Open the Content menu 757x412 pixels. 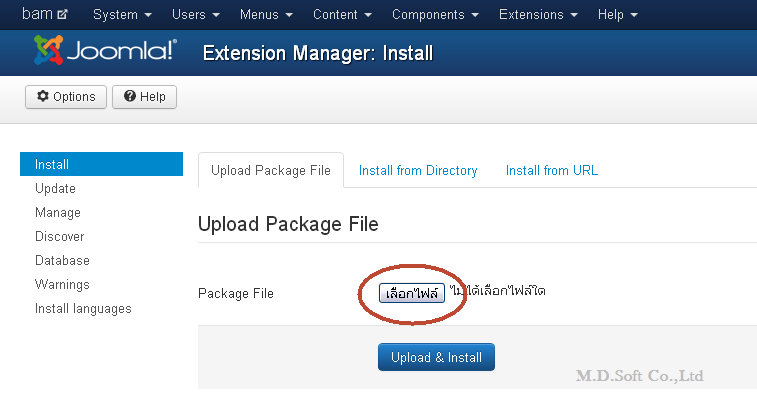(x=342, y=14)
